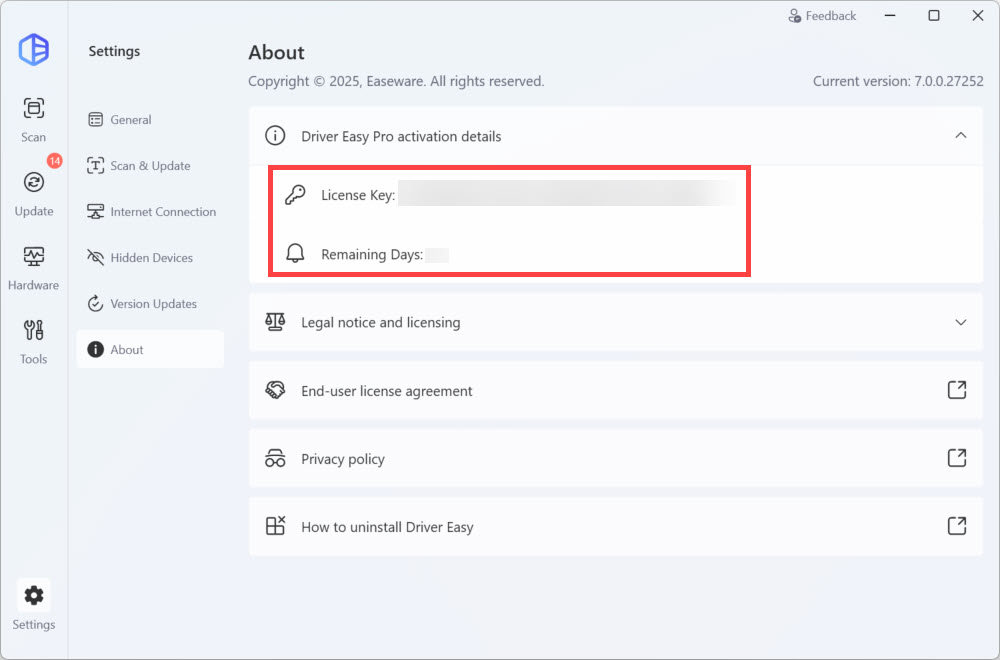1000x660 pixels.
Task: Click the Privacy policy glasses icon
Action: [275, 458]
